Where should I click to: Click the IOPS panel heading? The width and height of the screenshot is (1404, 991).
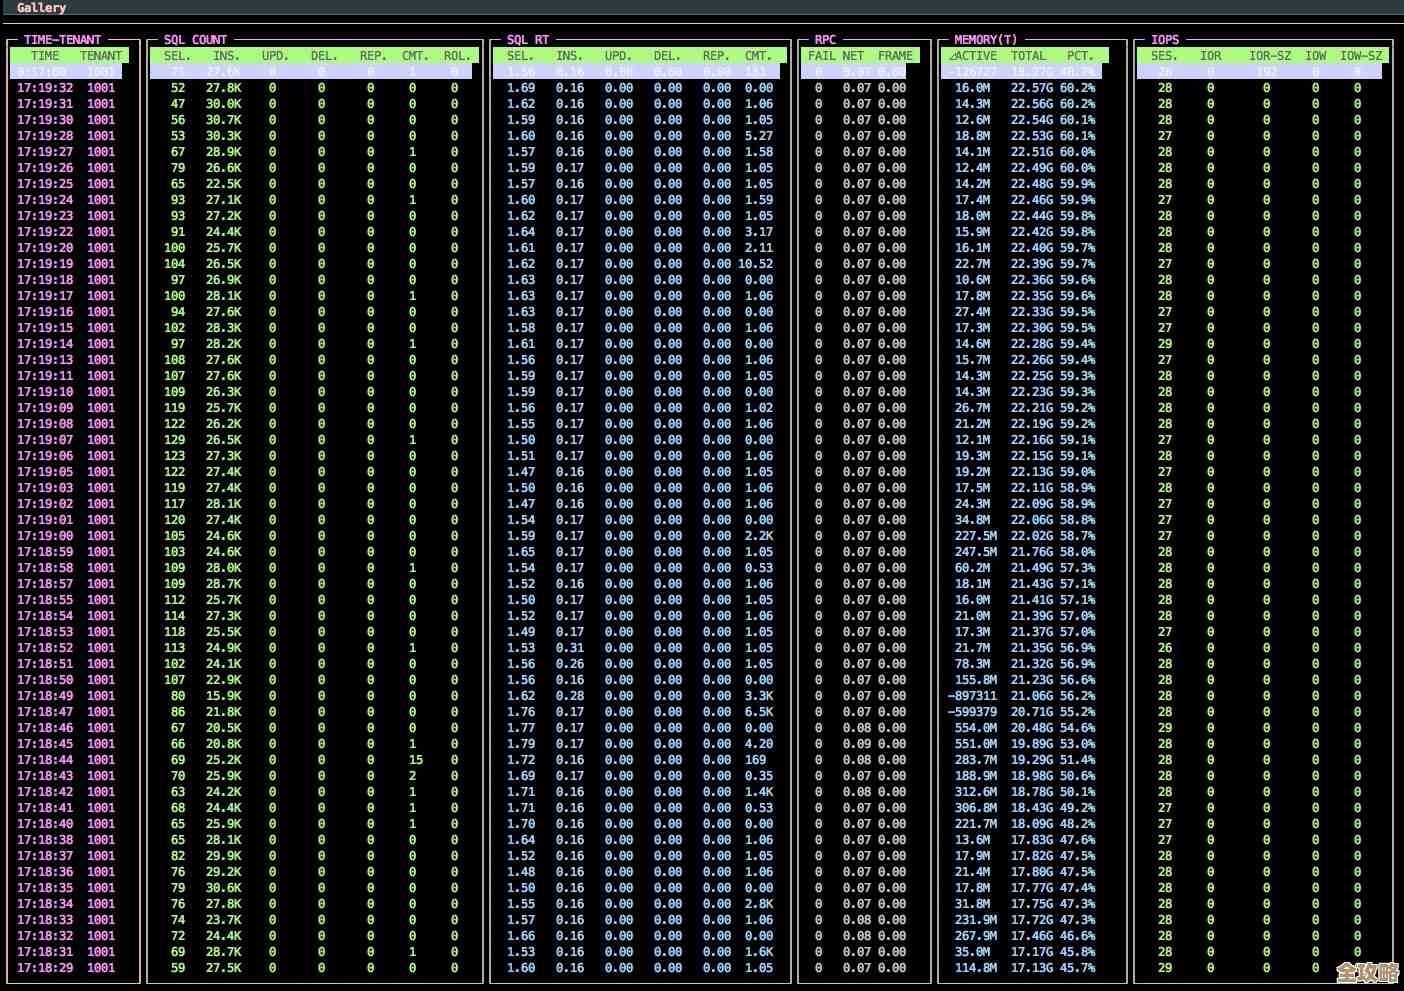(x=1164, y=40)
